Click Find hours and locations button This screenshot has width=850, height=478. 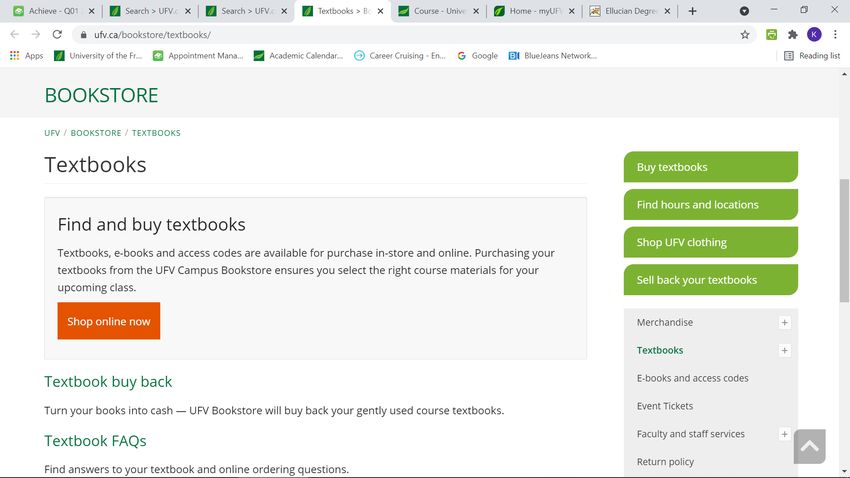[x=711, y=204]
